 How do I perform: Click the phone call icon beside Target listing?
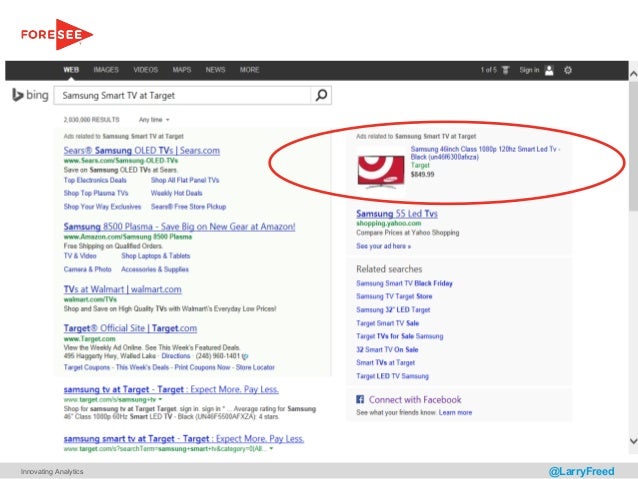pyautogui.click(x=245, y=356)
